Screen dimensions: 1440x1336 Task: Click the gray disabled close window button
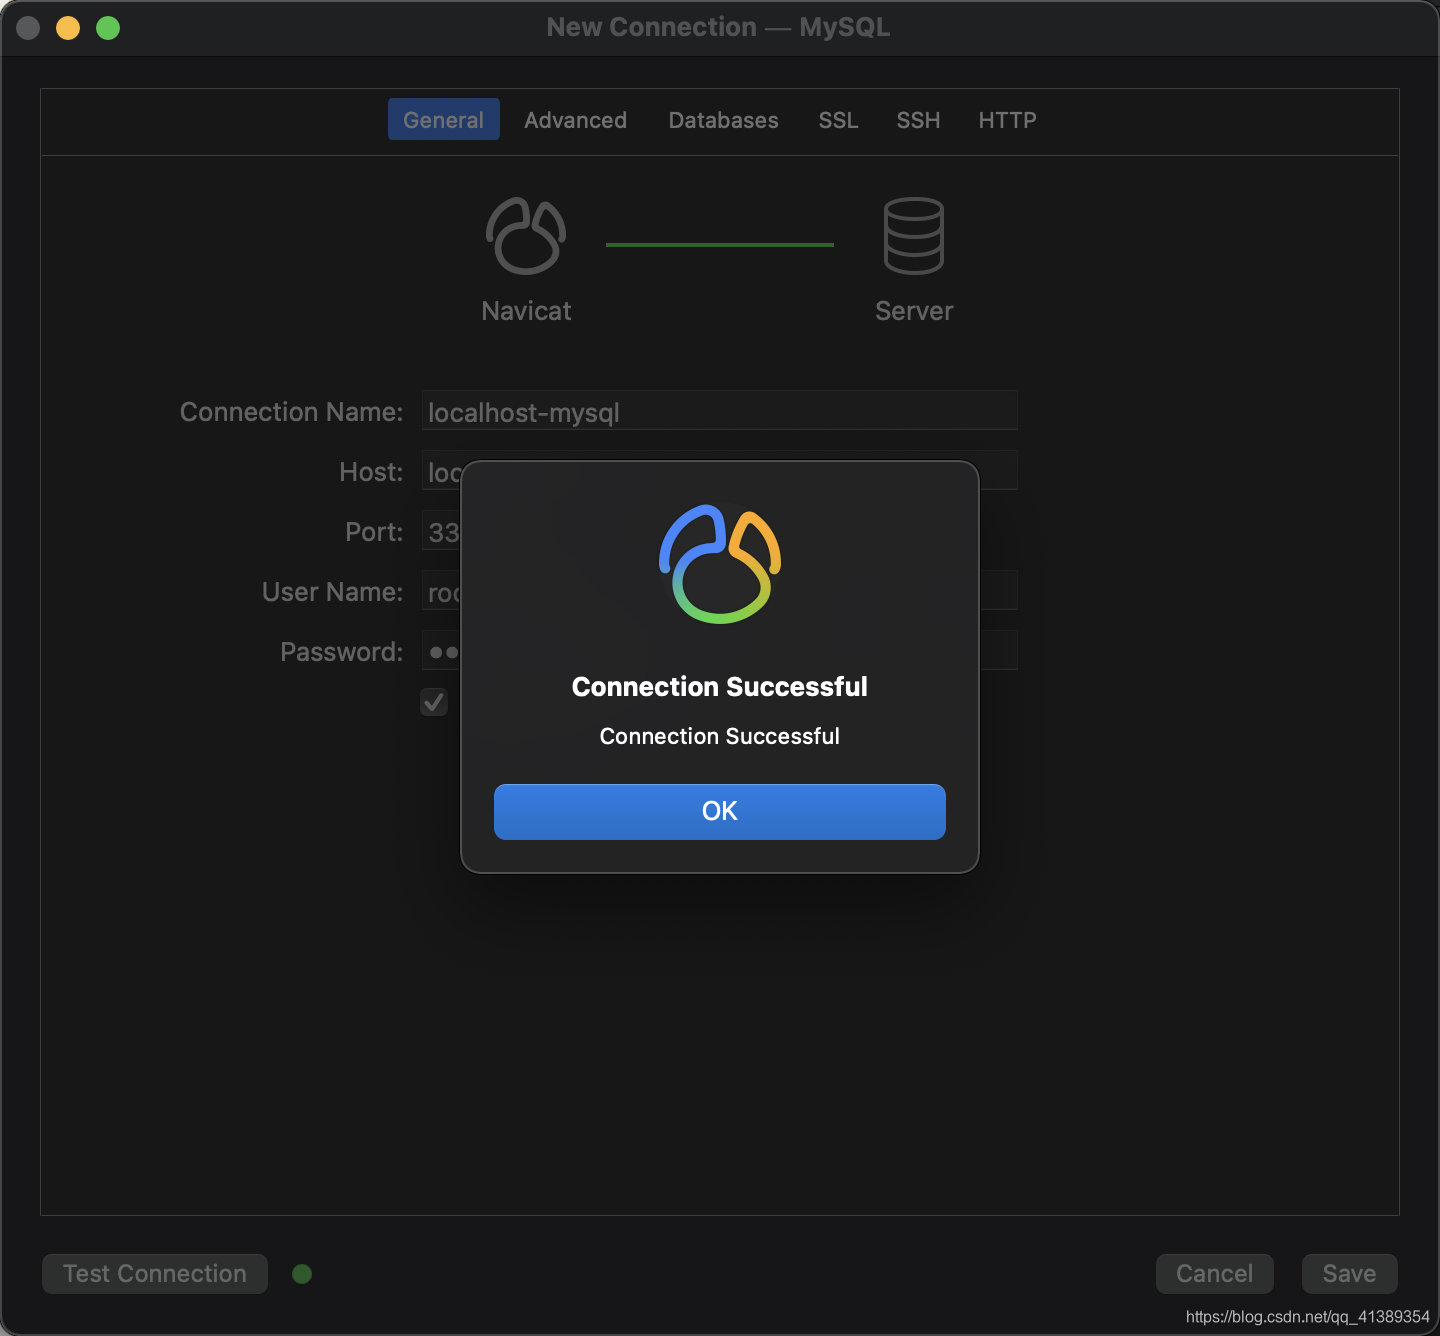pos(28,28)
